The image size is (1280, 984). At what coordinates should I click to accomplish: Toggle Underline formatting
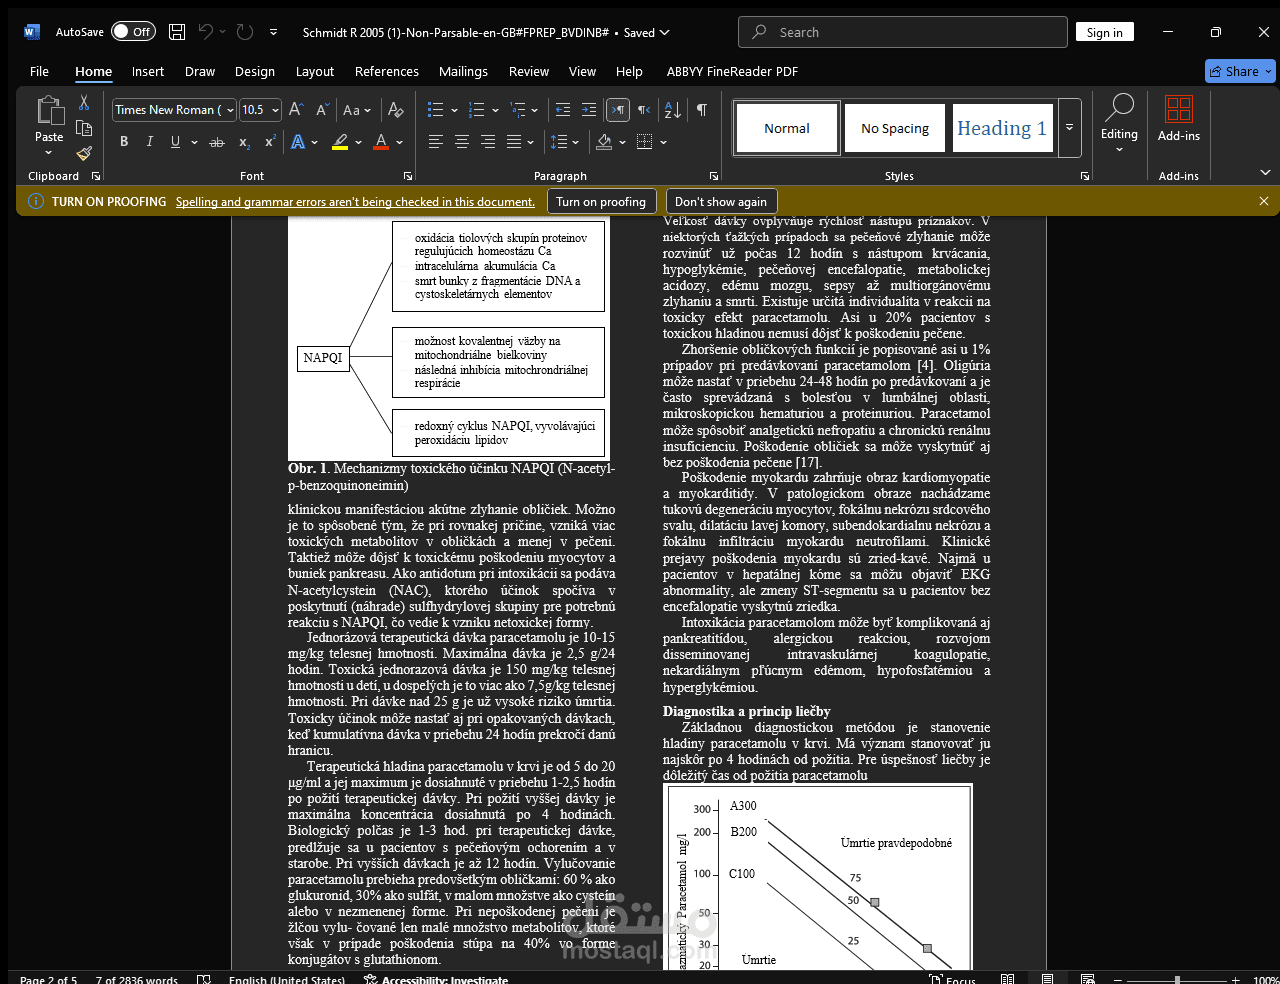176,142
